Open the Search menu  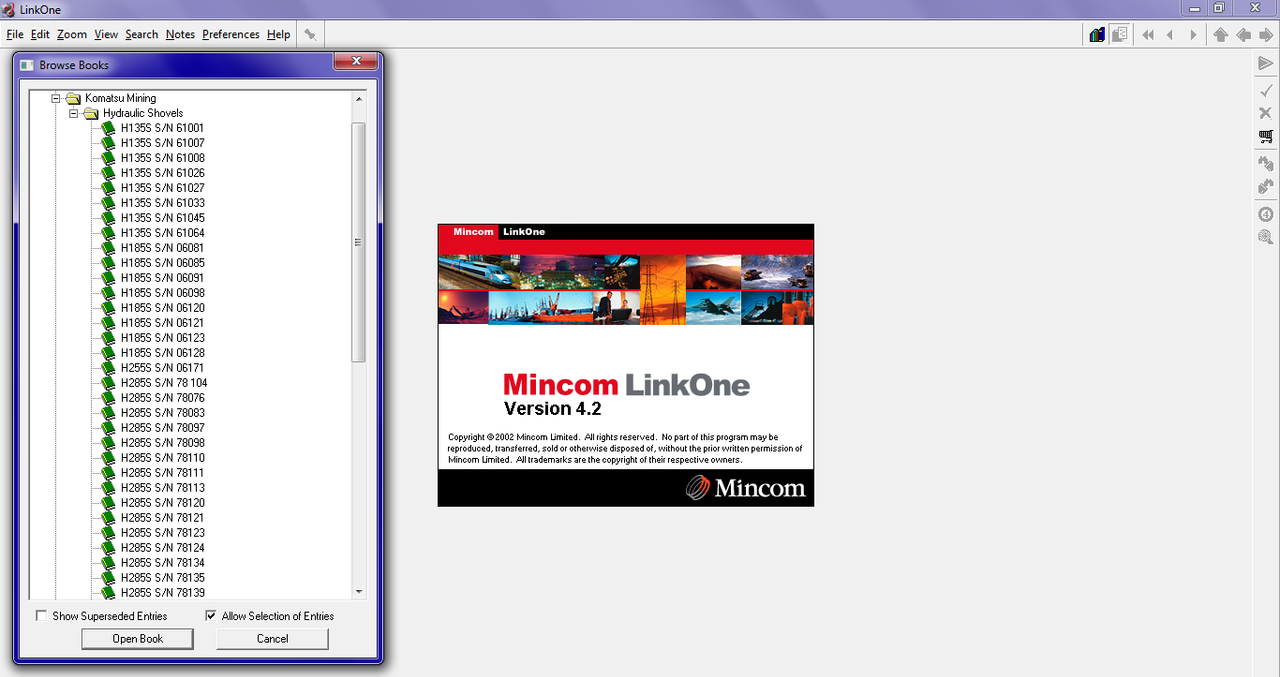coord(141,34)
